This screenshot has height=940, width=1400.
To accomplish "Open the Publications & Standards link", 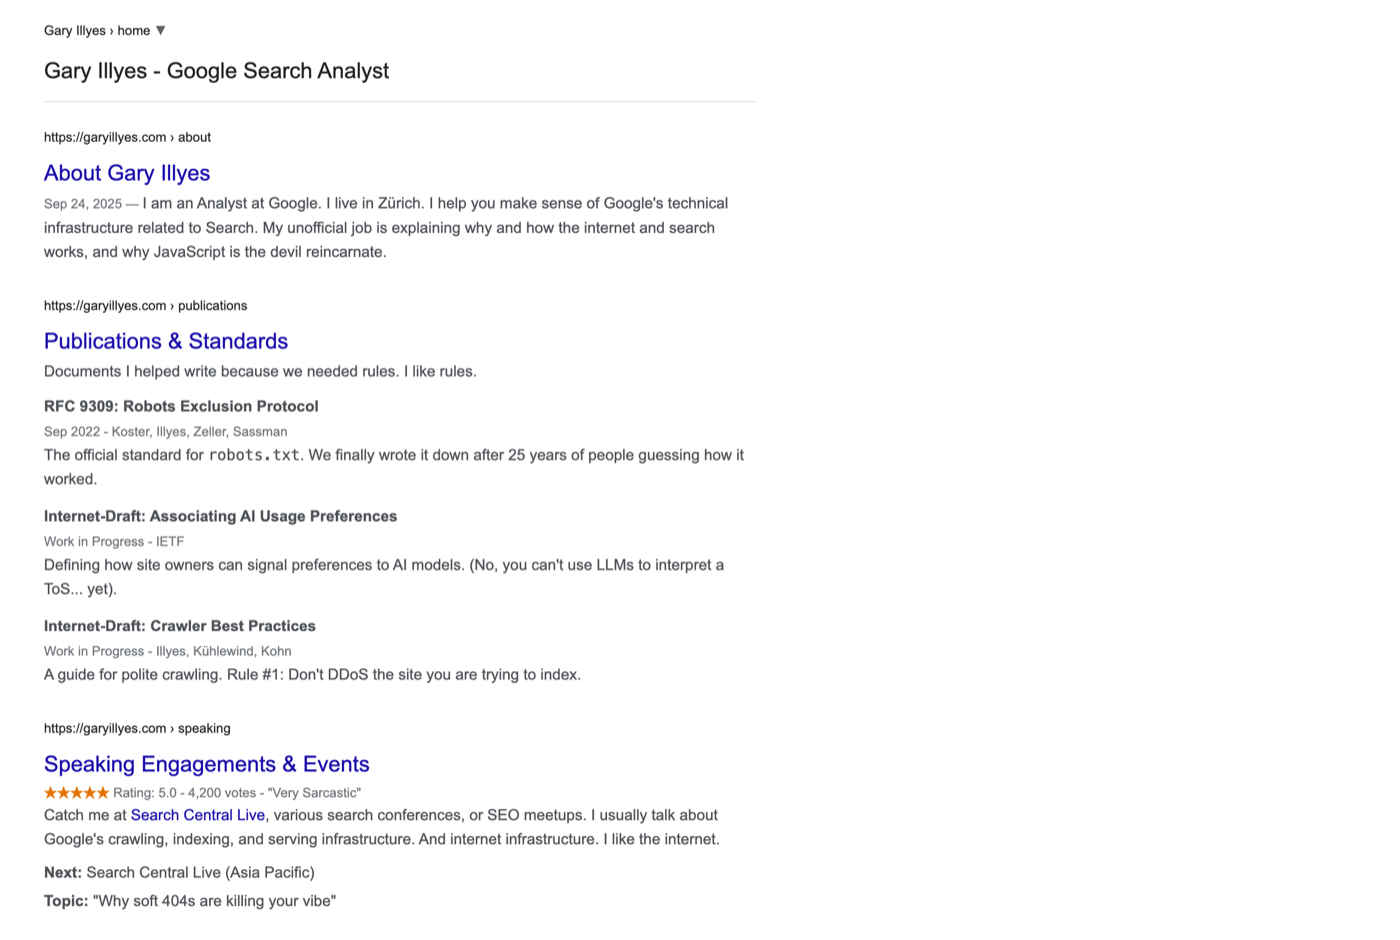I will tap(166, 341).
